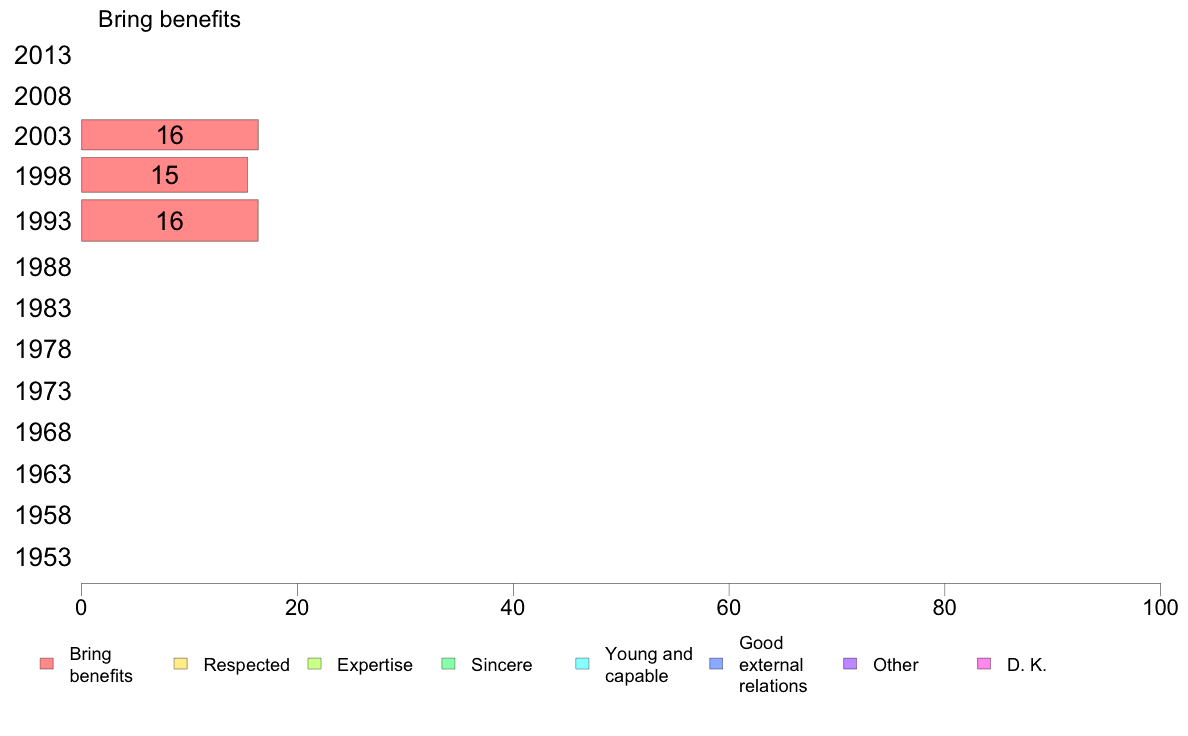Click the 1993 bar showing 16

click(x=169, y=220)
